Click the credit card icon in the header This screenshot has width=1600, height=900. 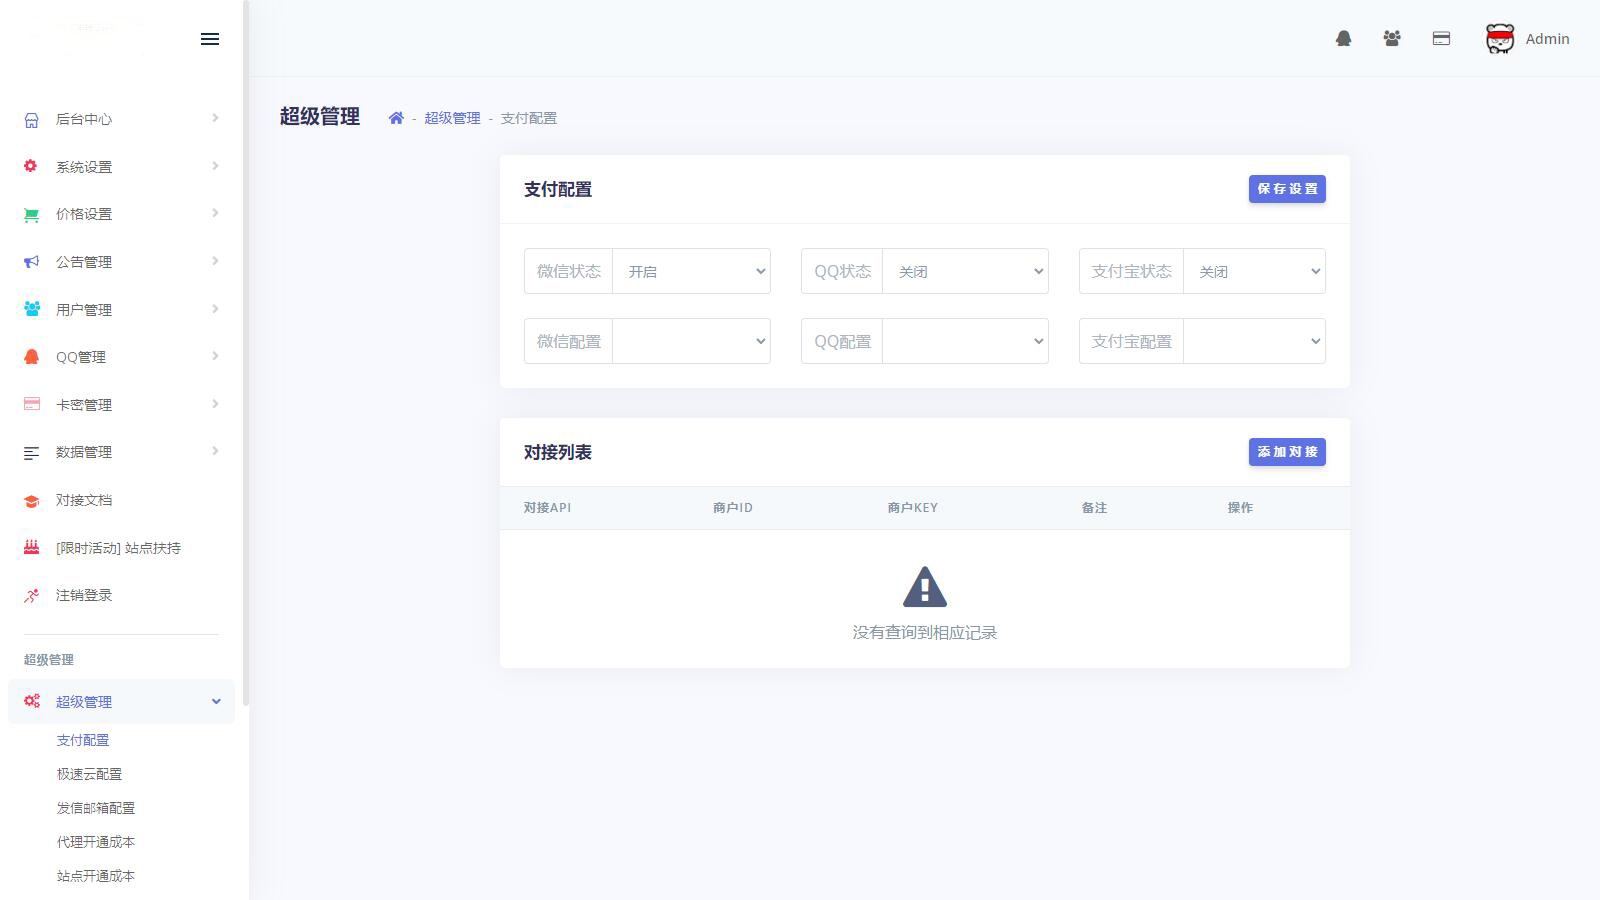click(1441, 39)
